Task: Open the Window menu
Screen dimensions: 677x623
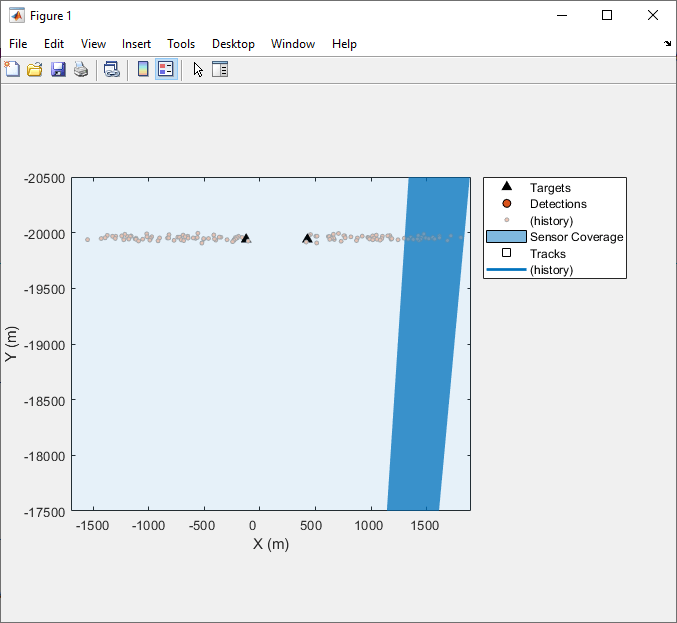Action: pos(293,44)
